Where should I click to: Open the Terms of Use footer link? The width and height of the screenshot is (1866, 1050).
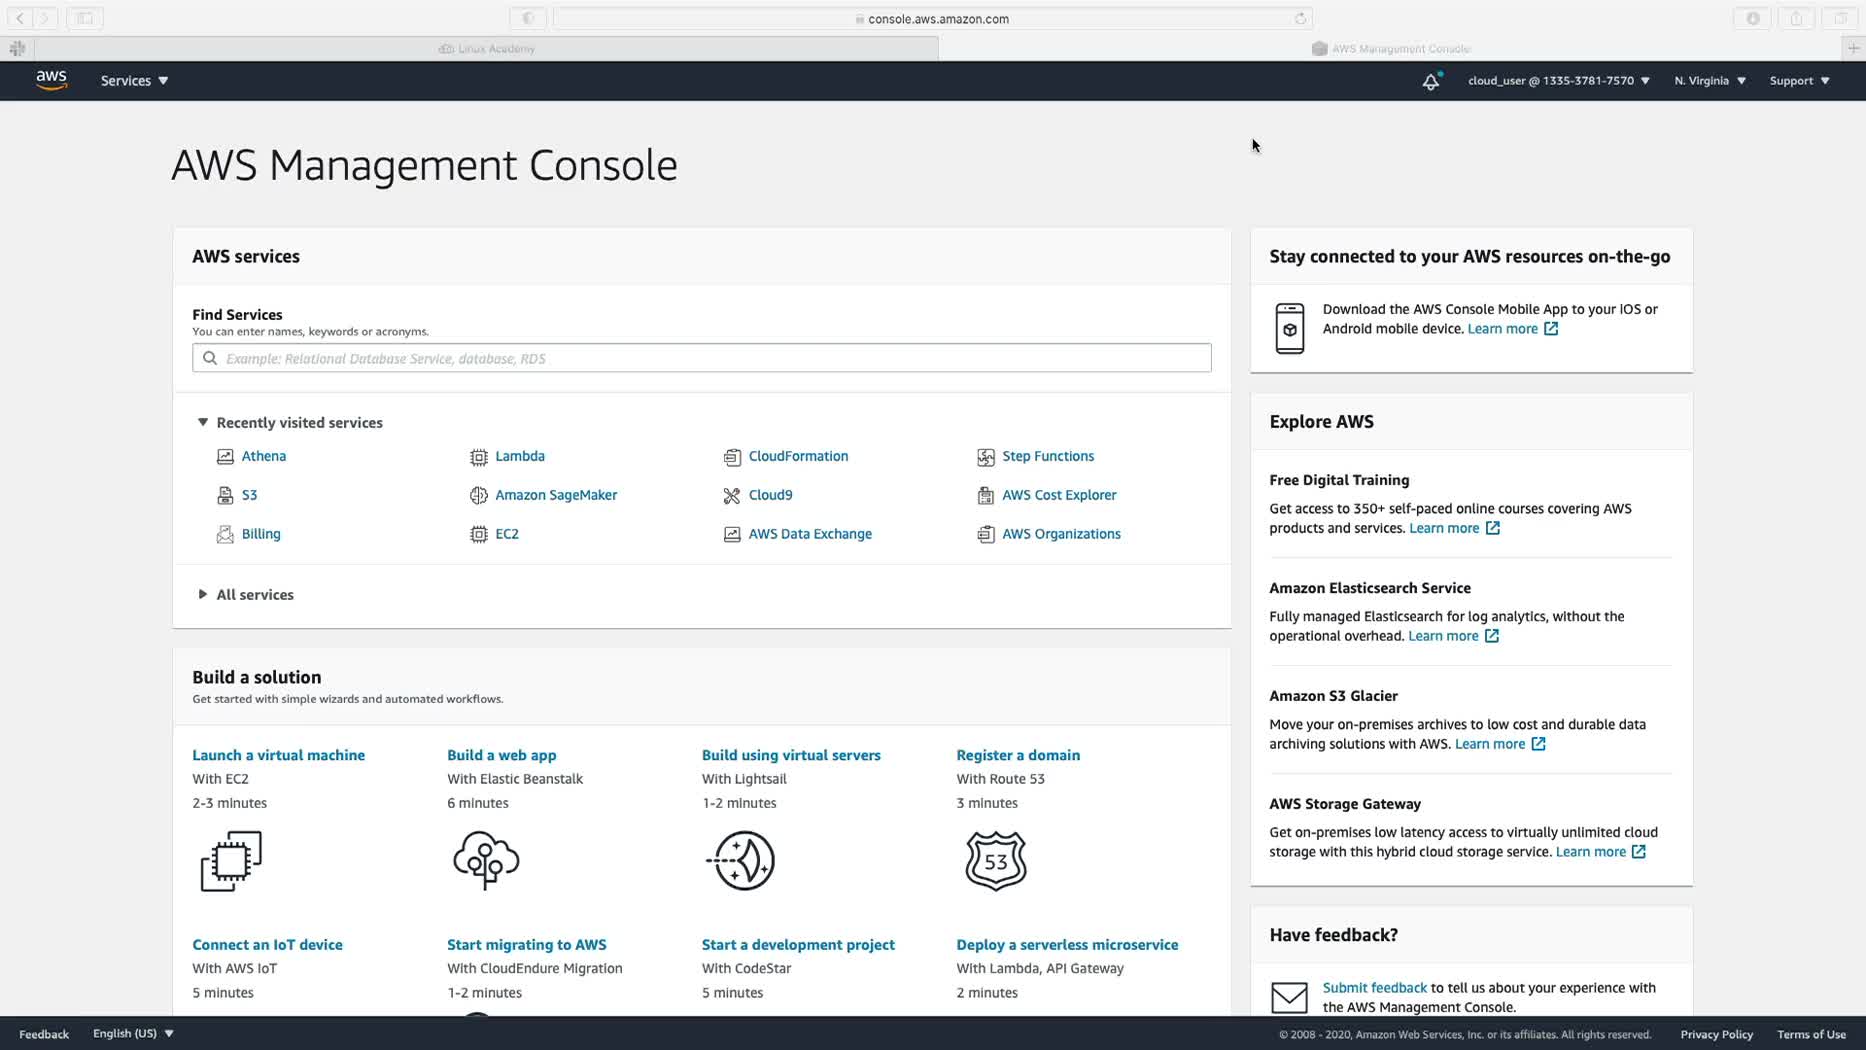1811,1034
